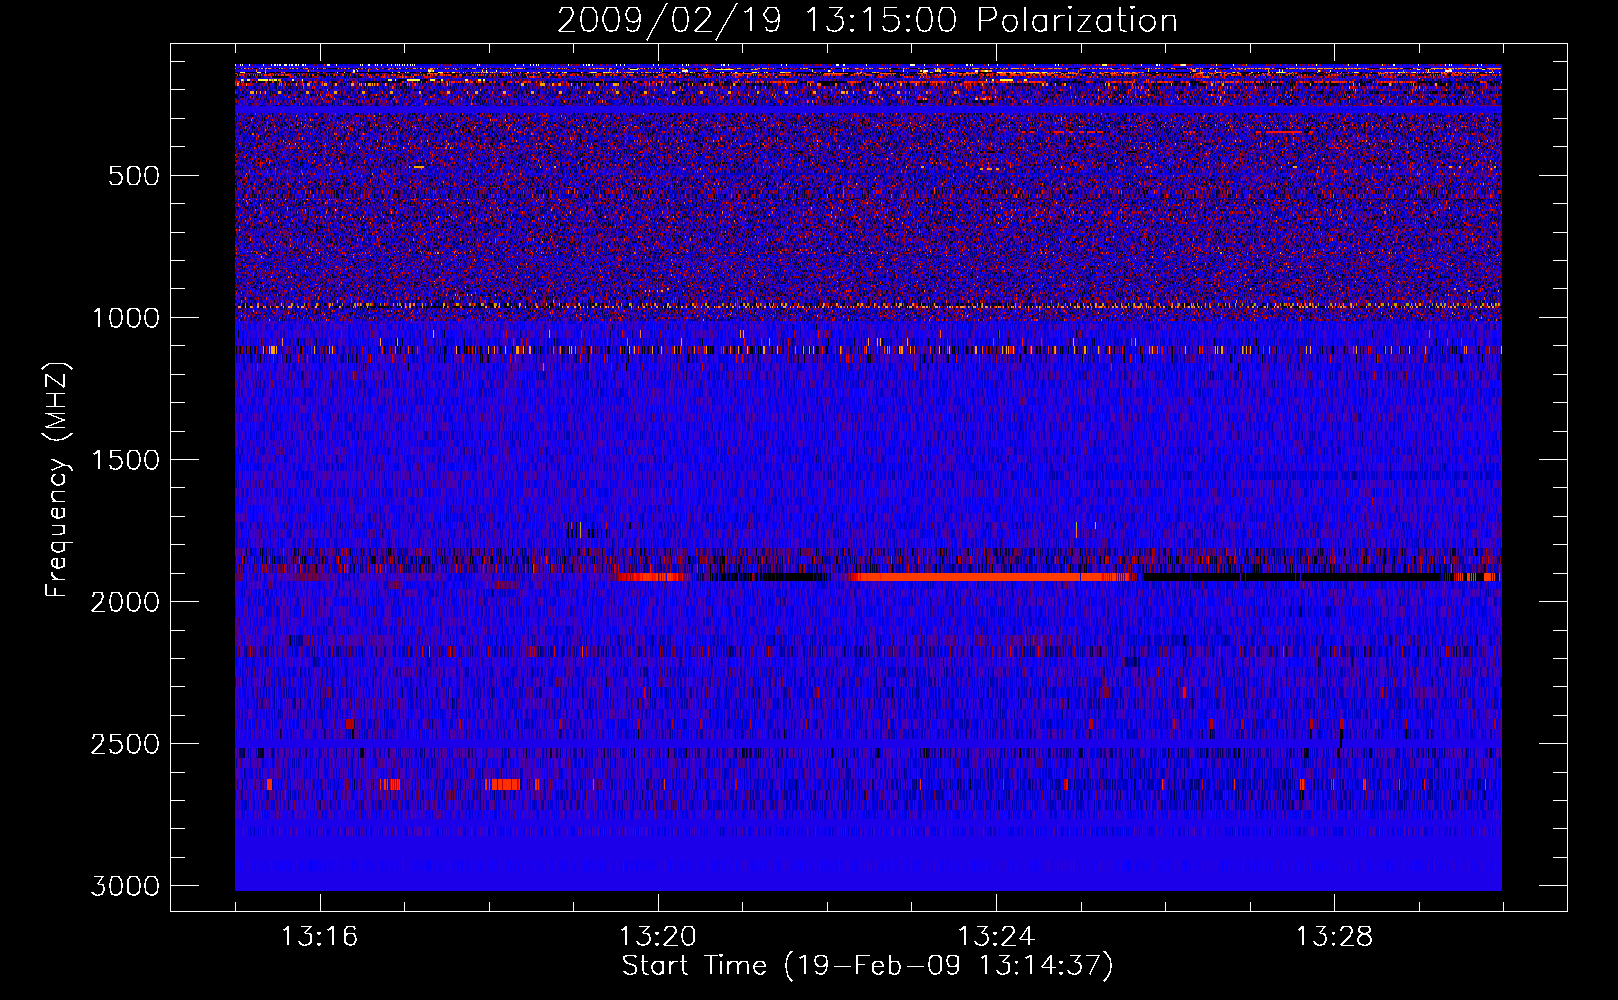Click the "Frequency (MHZ)" y-axis label

[58, 480]
